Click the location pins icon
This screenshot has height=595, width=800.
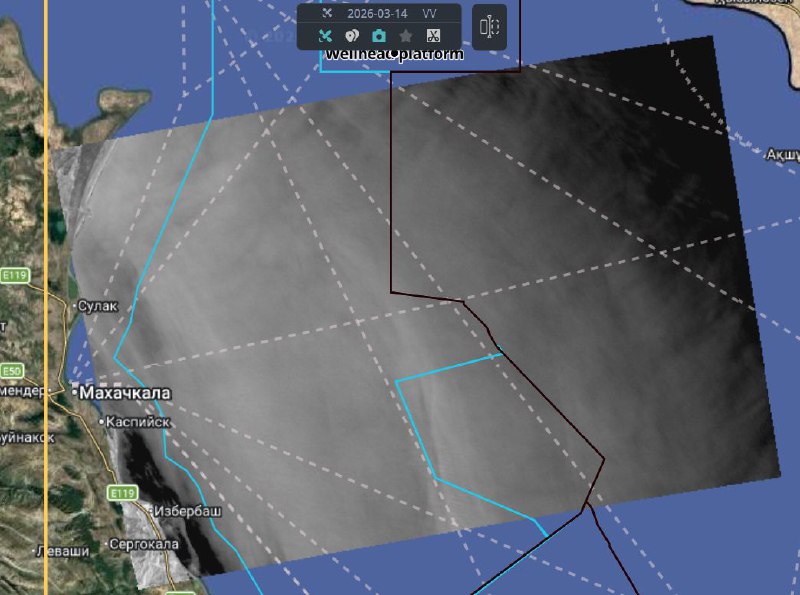[x=352, y=36]
